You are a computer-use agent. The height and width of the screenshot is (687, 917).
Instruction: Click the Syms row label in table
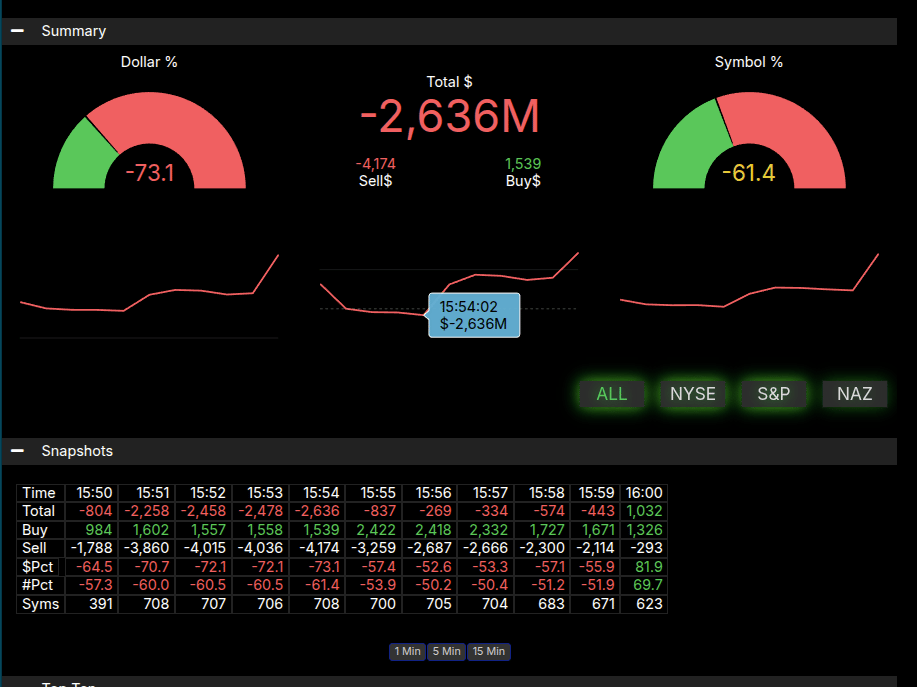pyautogui.click(x=40, y=604)
